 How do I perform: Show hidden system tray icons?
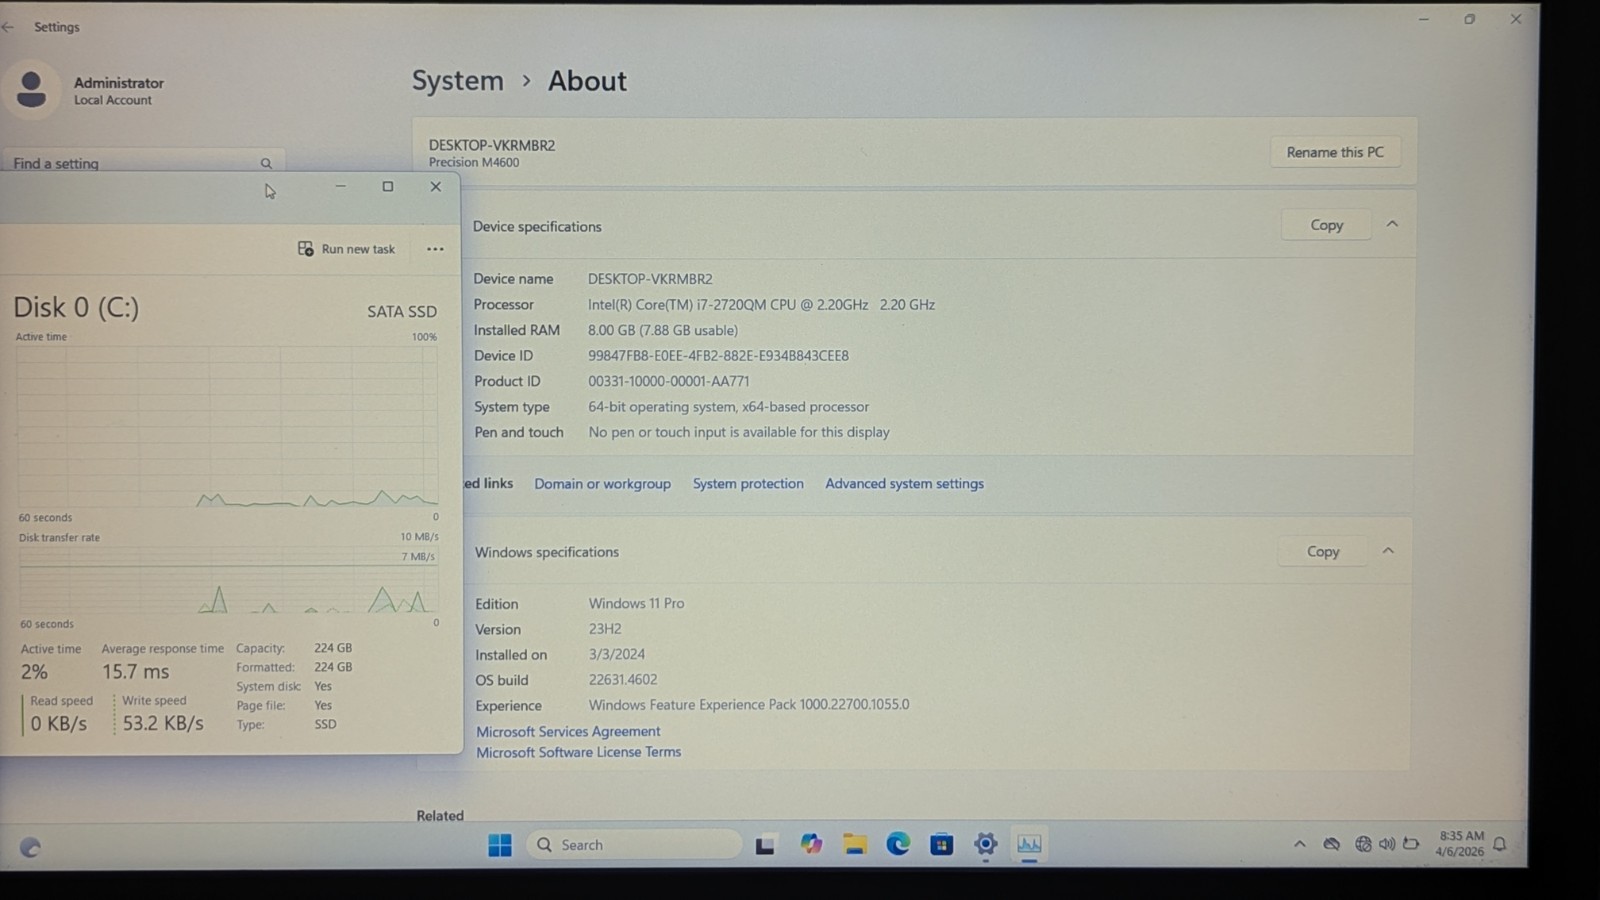pos(1299,844)
